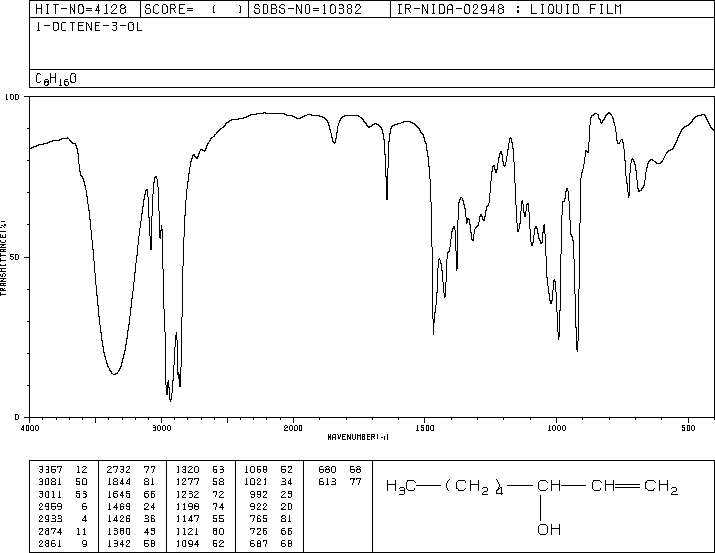The image size is (715, 553).
Task: Select peak value 1021 in the table
Action: click(256, 482)
